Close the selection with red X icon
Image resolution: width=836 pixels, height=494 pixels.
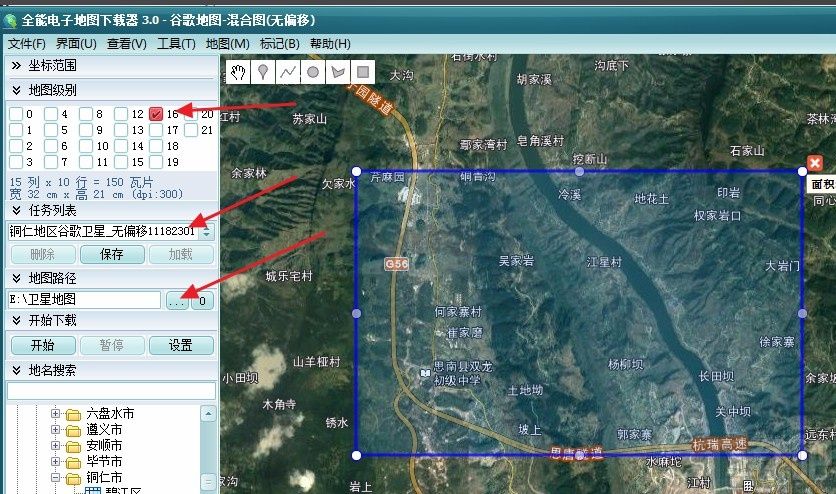(x=814, y=163)
